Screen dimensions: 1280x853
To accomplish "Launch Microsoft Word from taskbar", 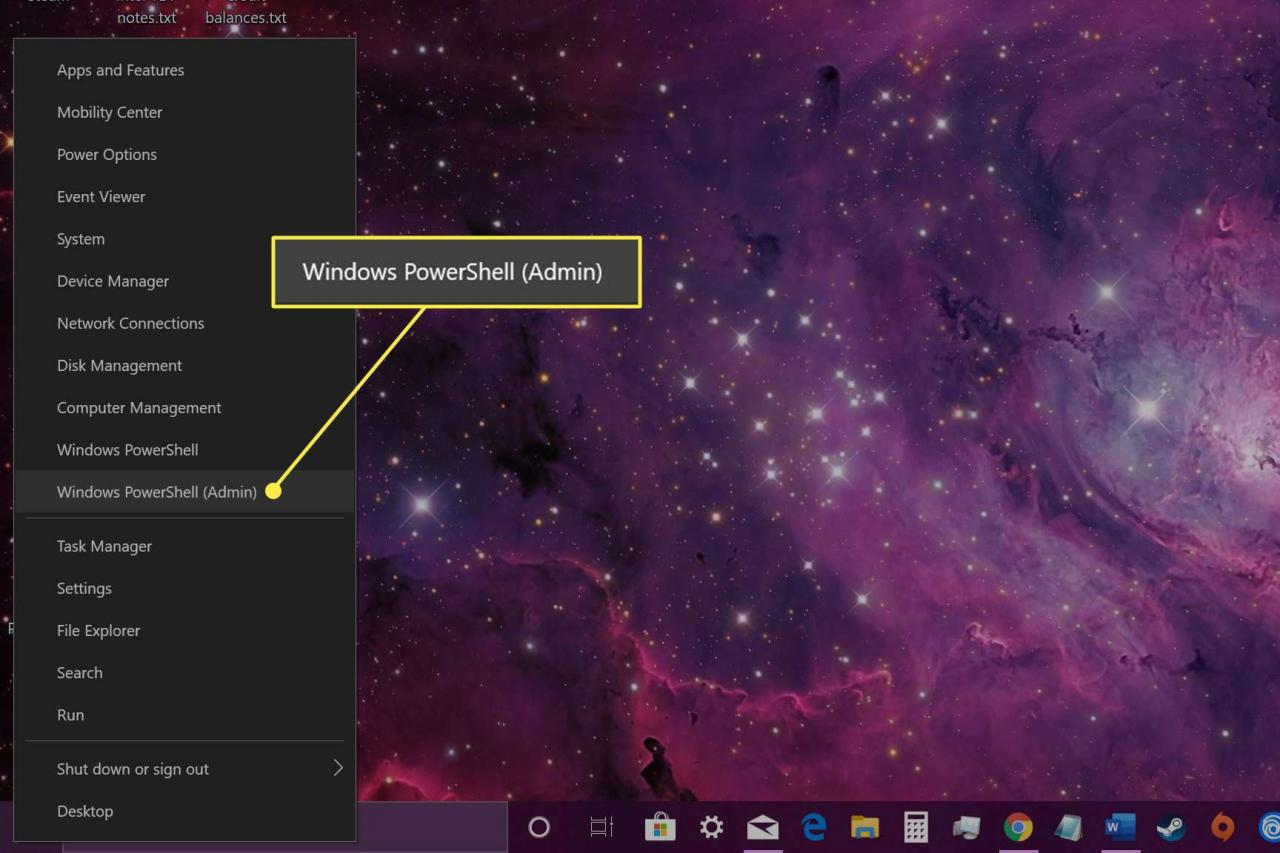I will [x=1120, y=827].
